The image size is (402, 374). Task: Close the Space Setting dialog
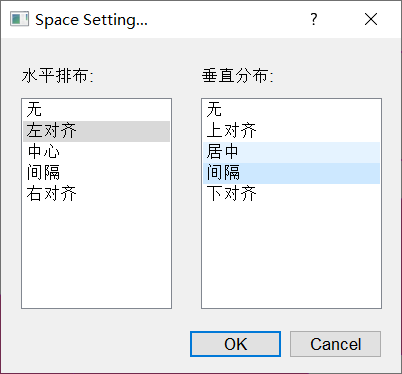(x=371, y=19)
